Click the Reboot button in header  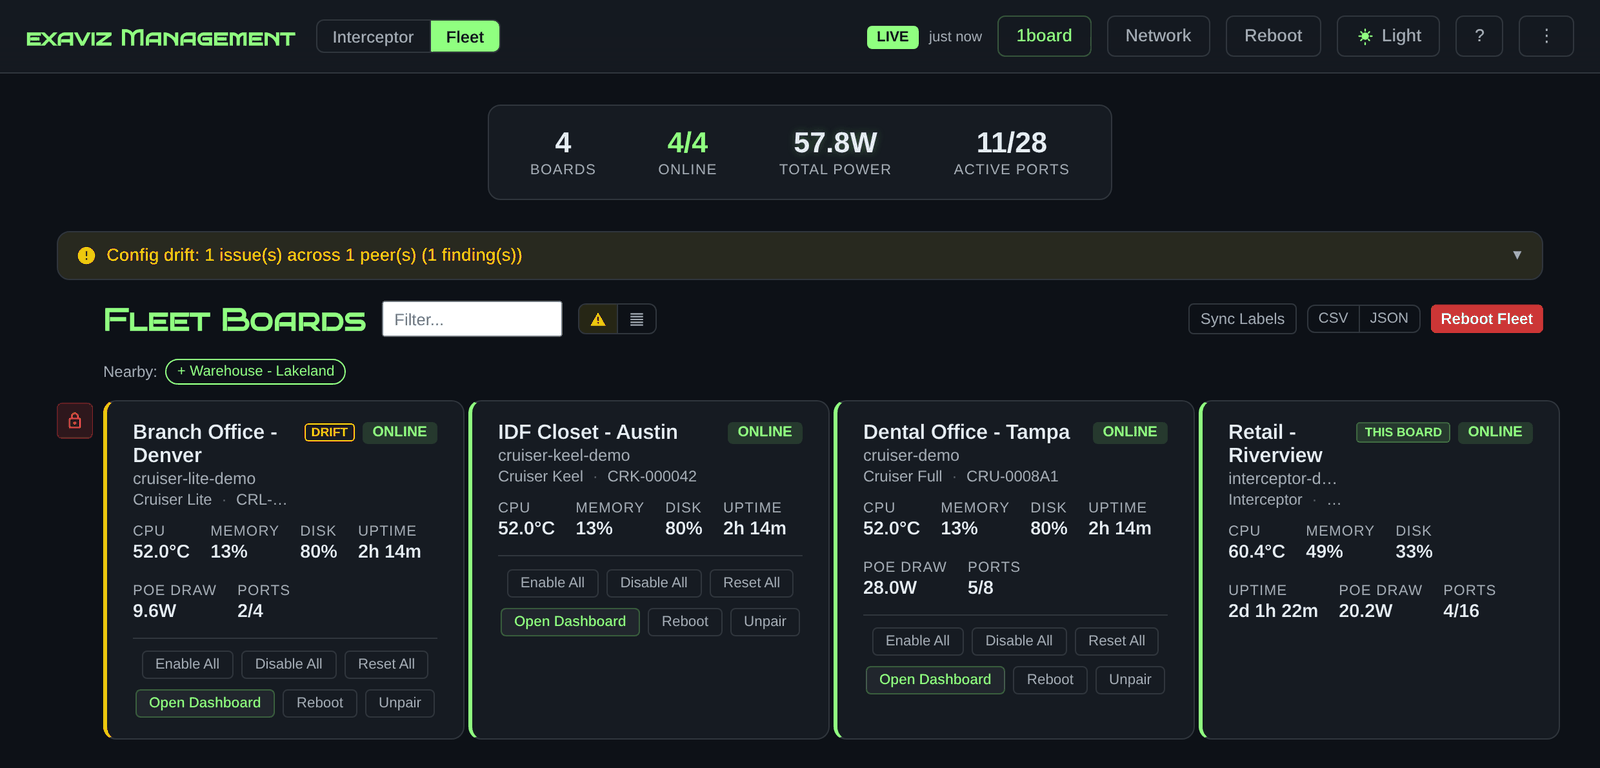tap(1273, 36)
